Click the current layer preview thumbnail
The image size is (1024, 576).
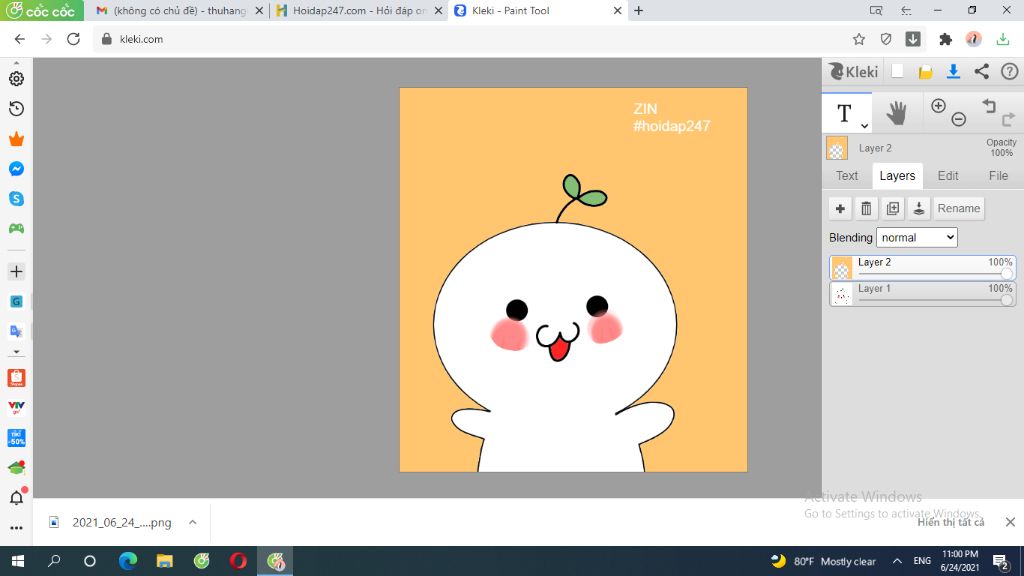click(837, 148)
